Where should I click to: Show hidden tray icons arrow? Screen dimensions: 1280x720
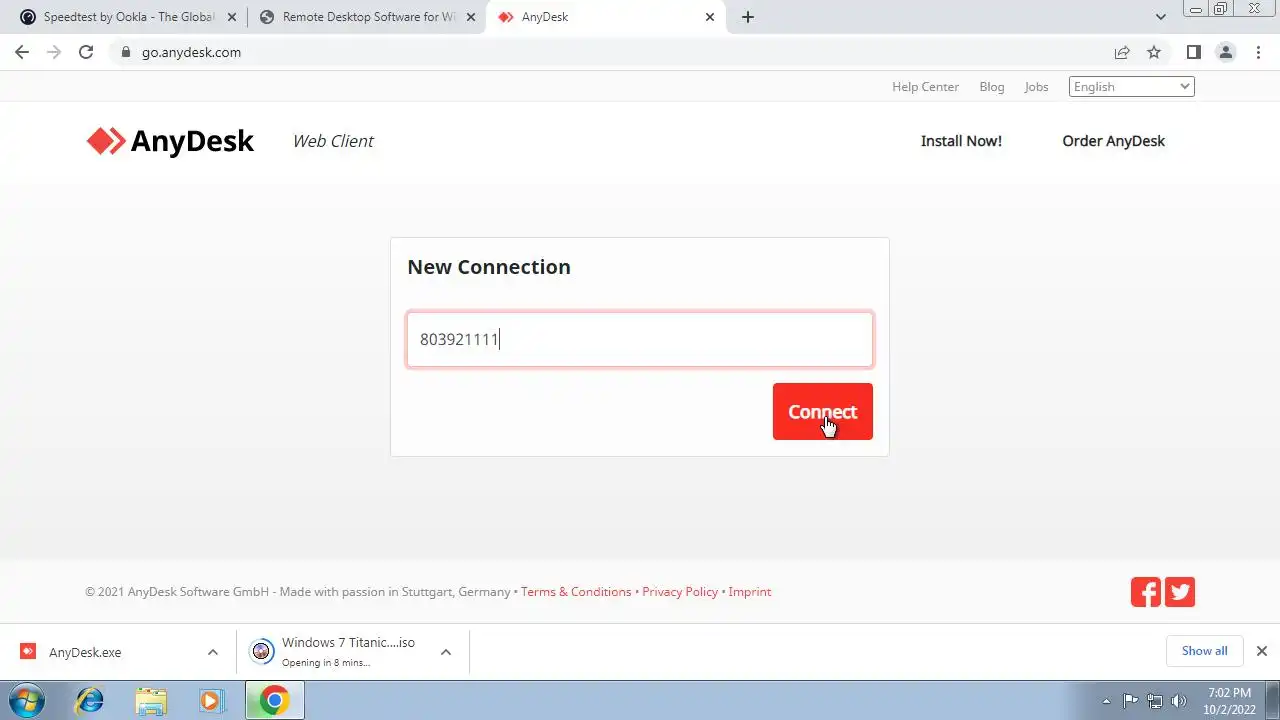[x=1106, y=701]
